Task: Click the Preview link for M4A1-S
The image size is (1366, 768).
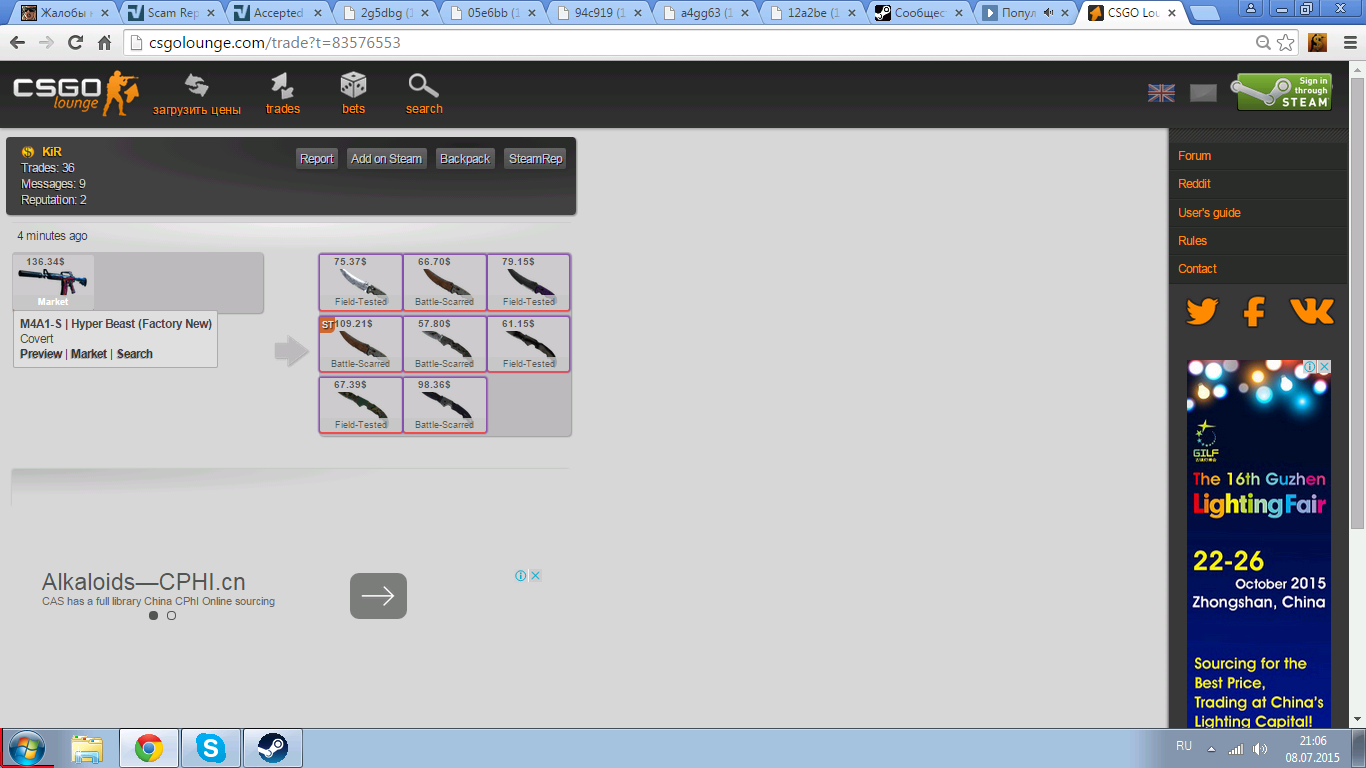Action: tap(41, 354)
